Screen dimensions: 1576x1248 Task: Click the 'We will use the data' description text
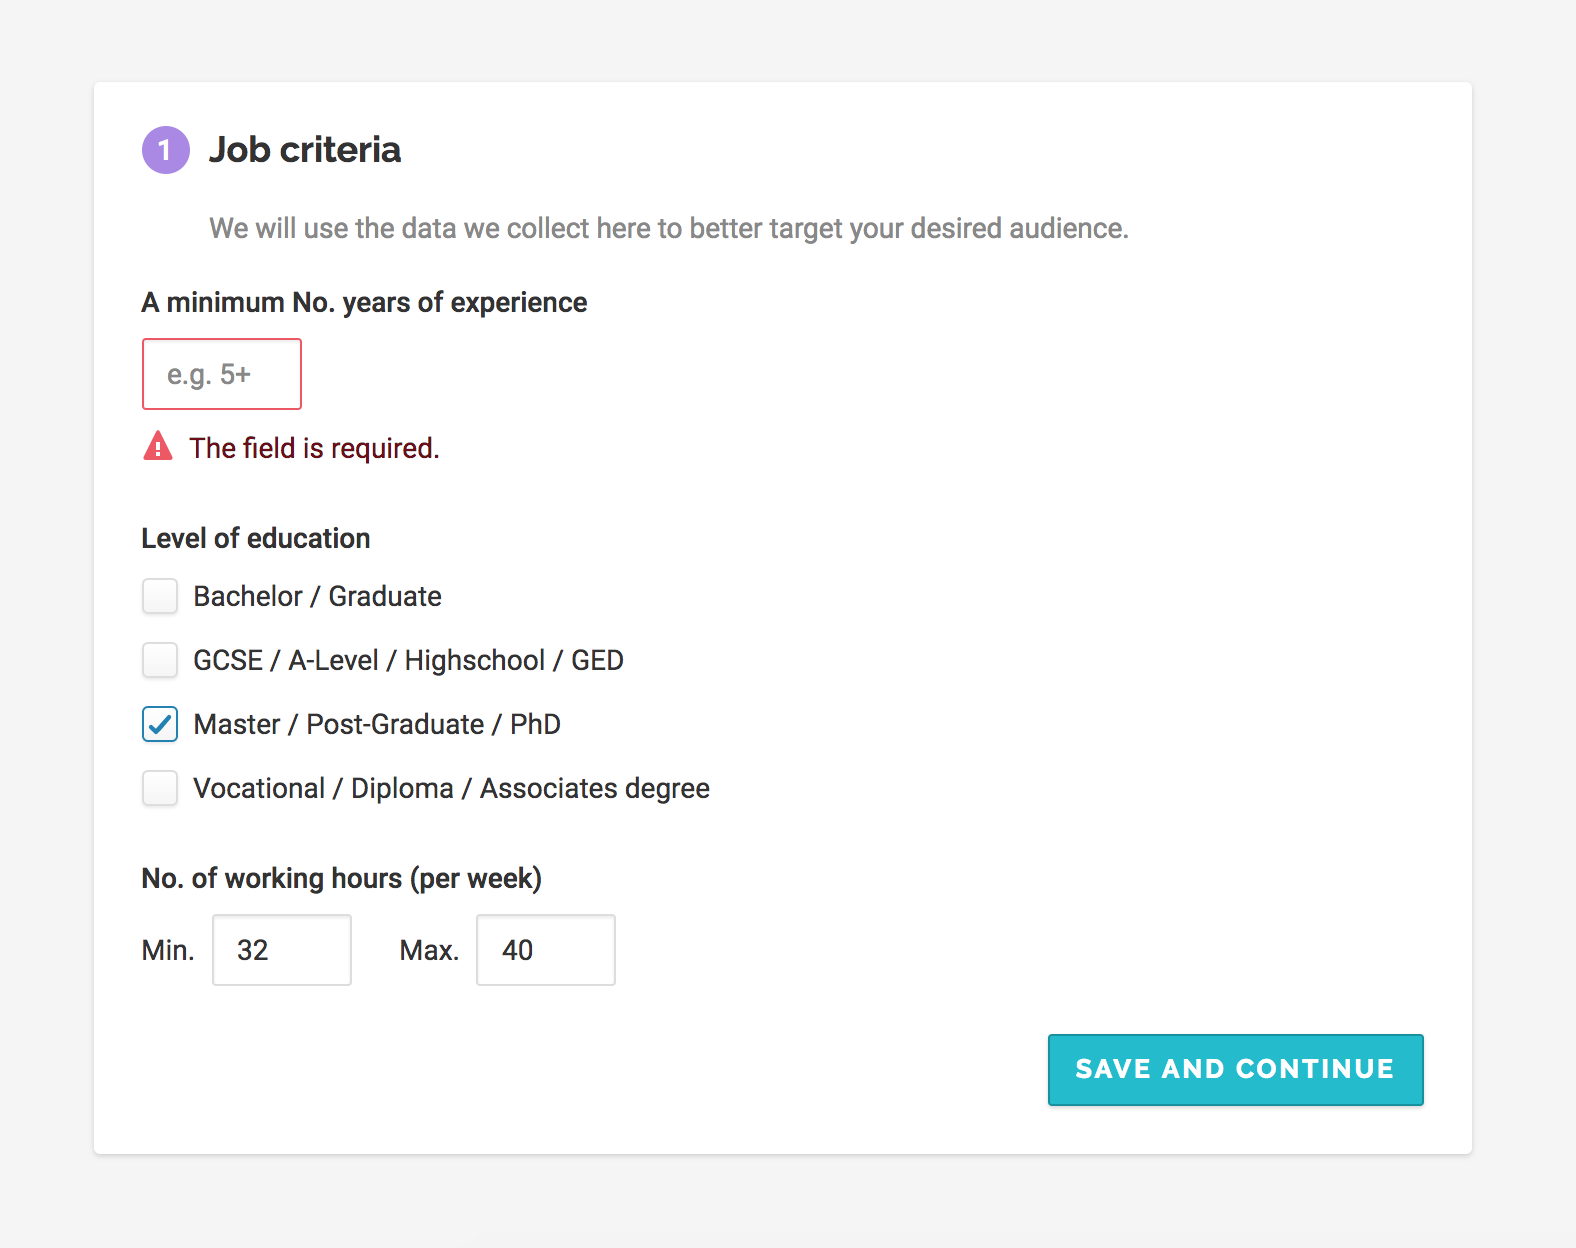(x=669, y=229)
